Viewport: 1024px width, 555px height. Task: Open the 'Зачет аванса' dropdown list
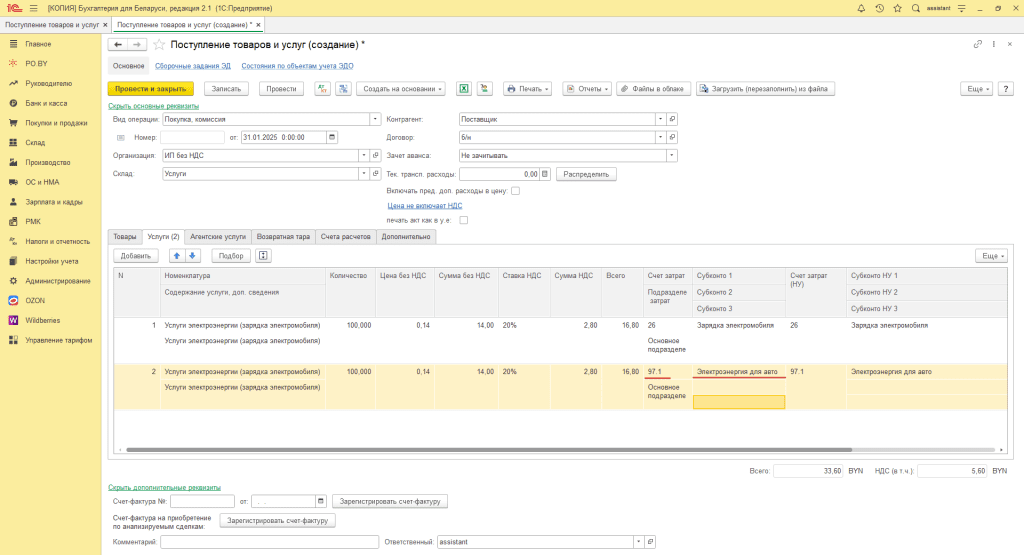[x=671, y=155]
